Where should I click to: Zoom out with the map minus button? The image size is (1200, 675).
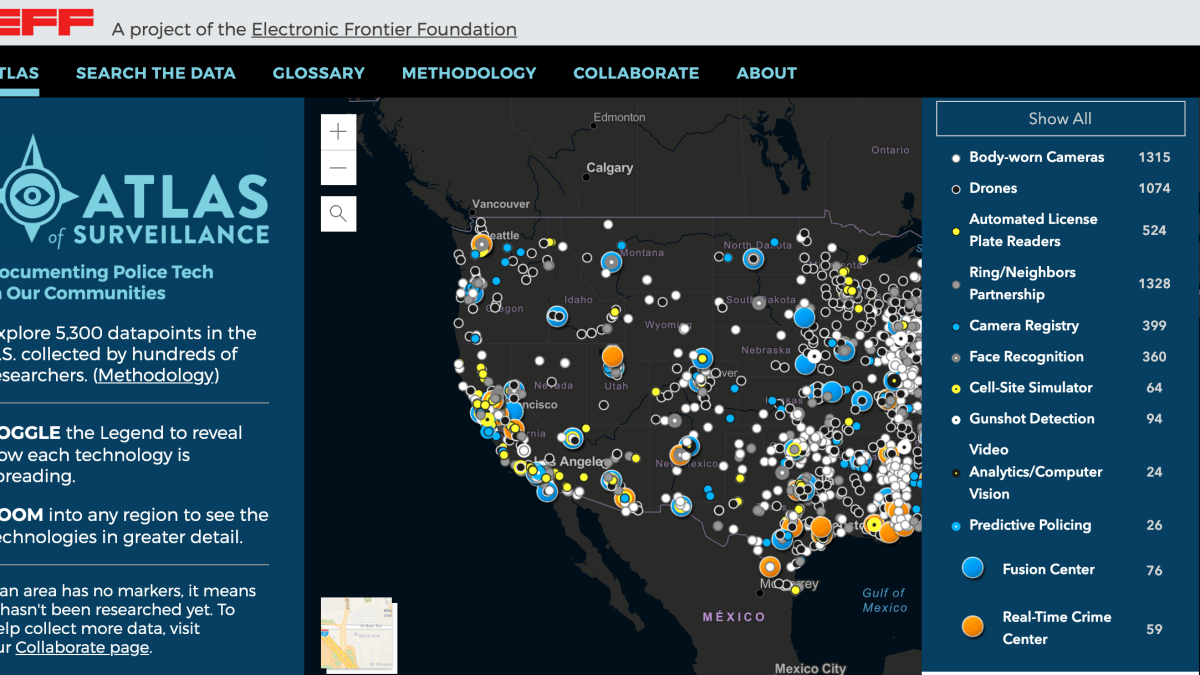[x=338, y=167]
